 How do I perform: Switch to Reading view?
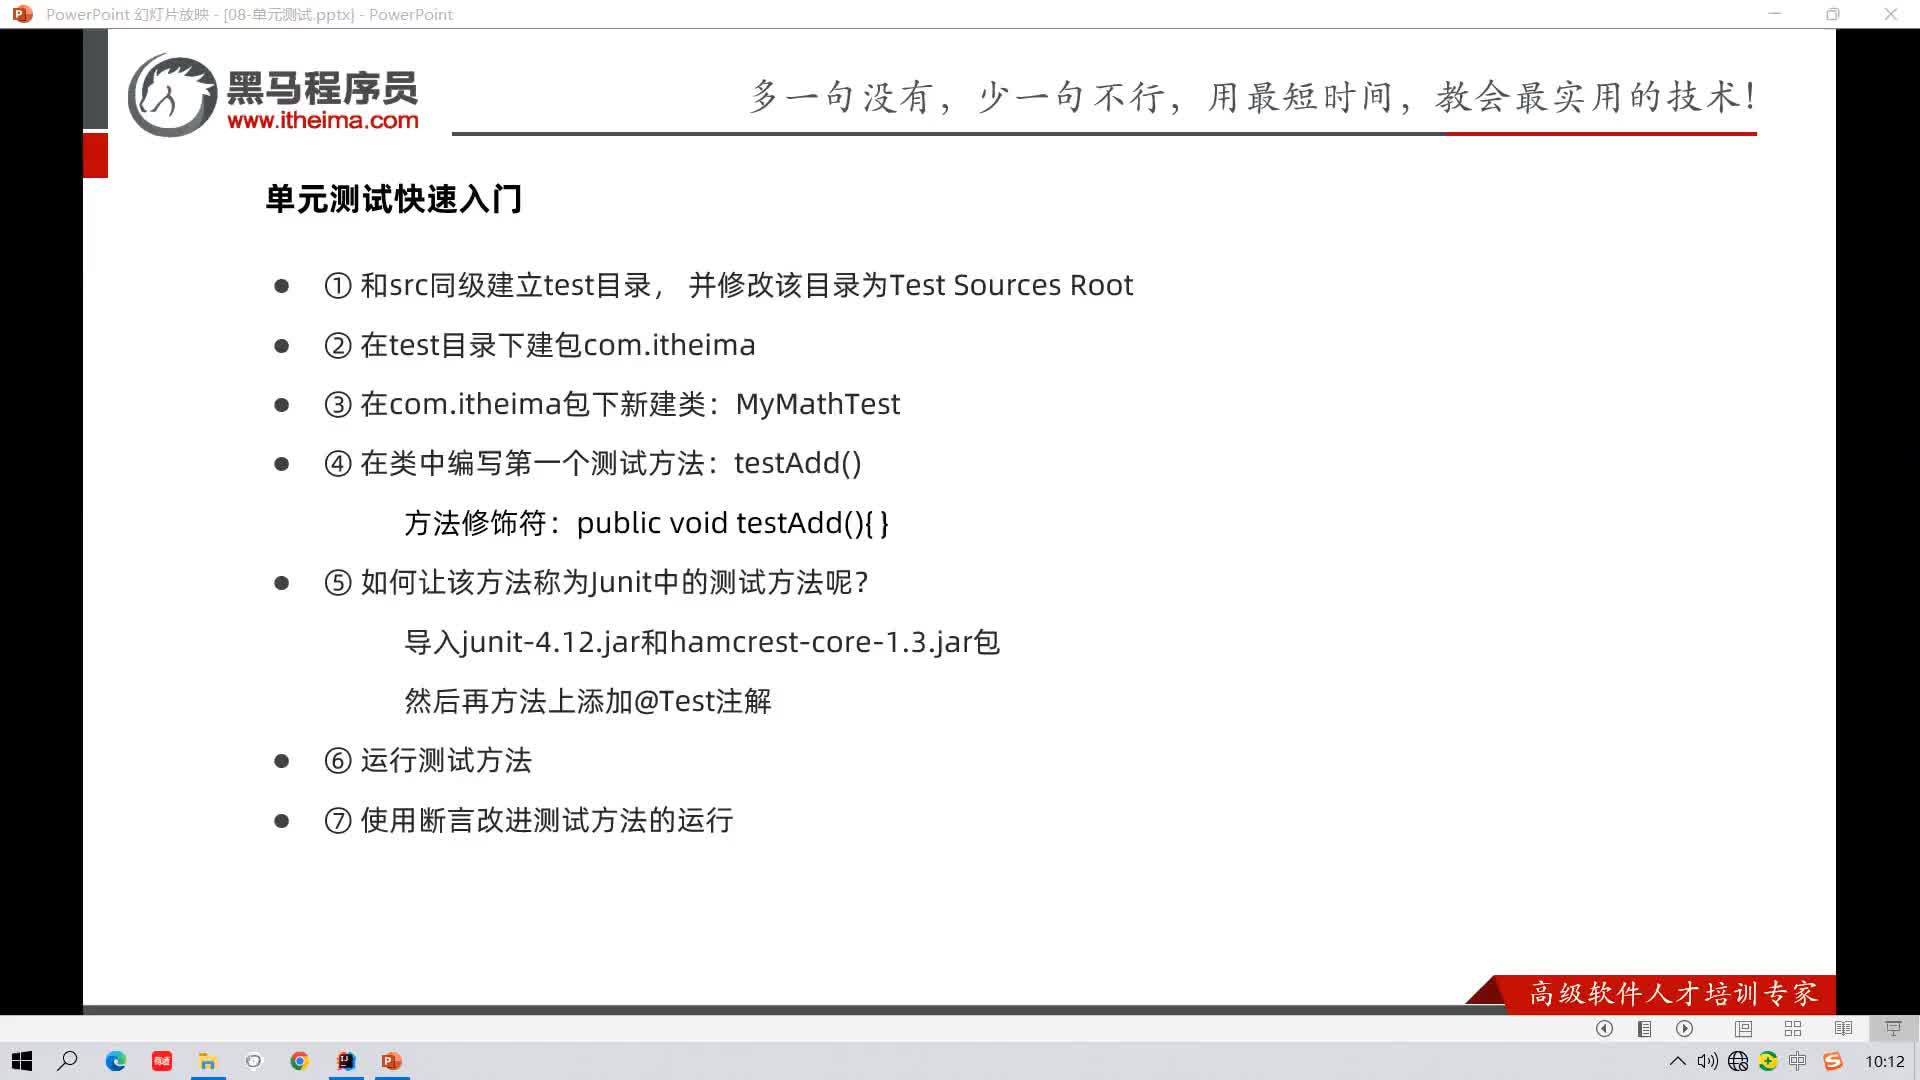click(1843, 1028)
